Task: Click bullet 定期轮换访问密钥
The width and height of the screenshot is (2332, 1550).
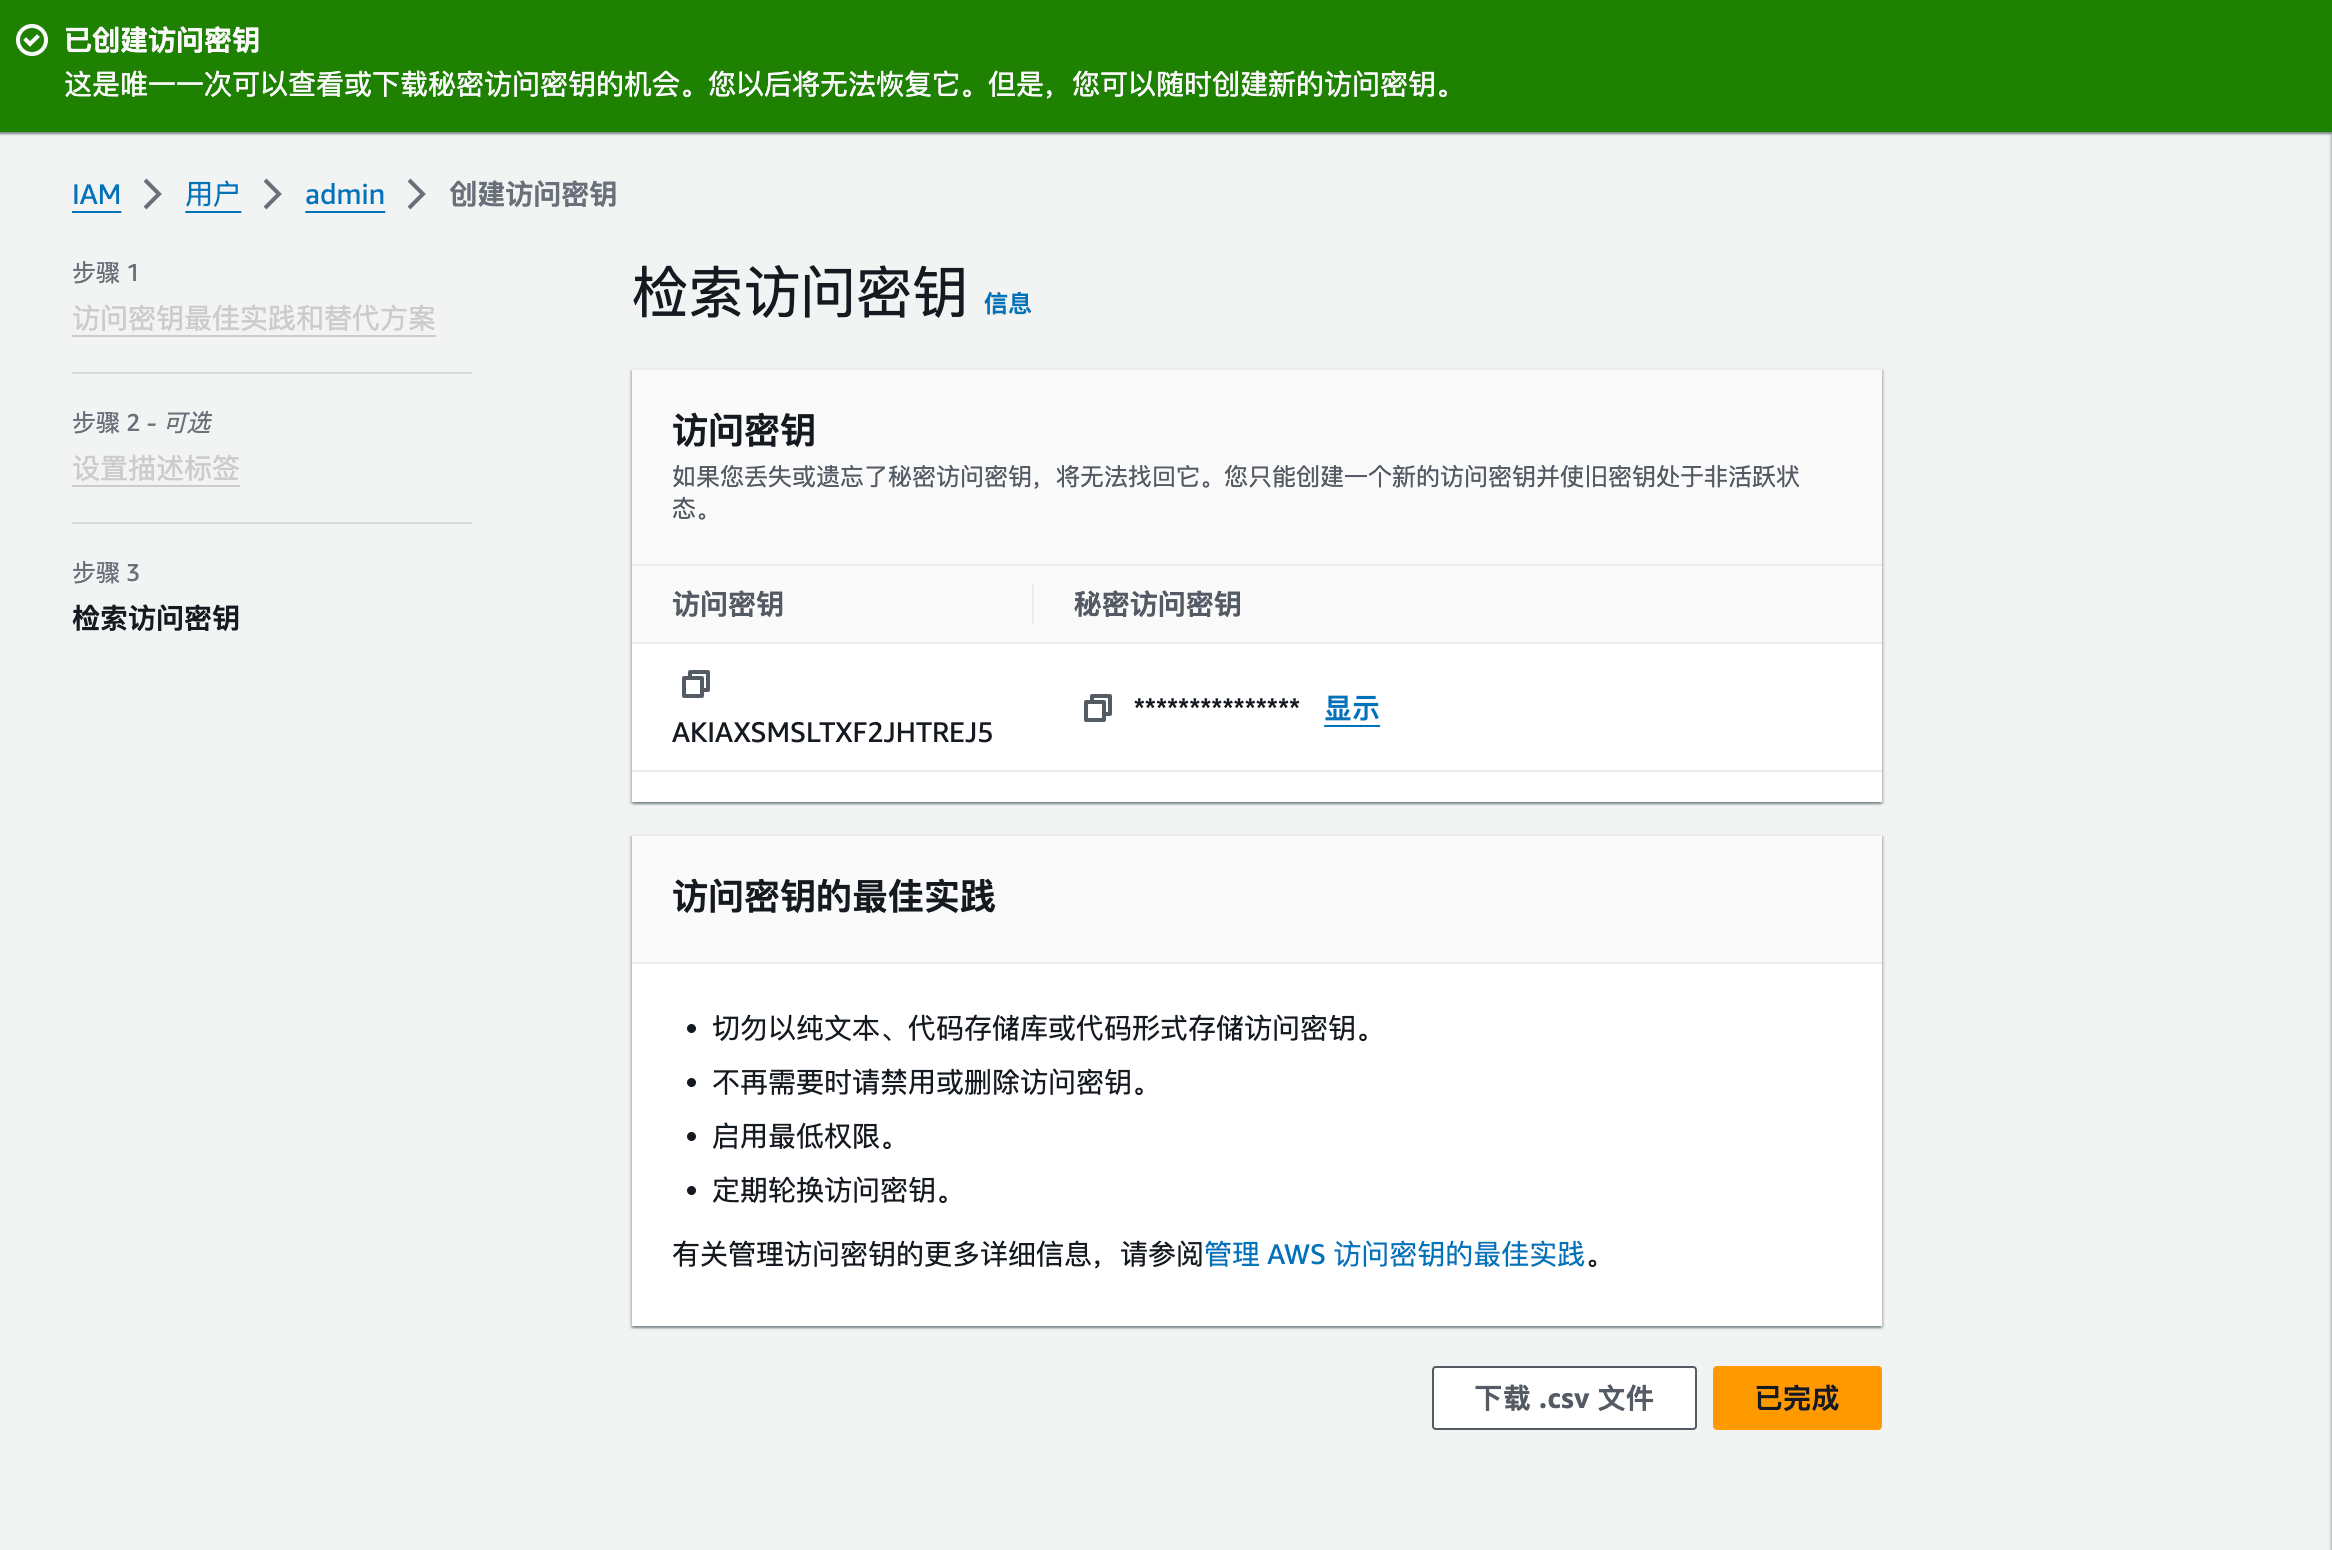Action: click(x=831, y=1190)
